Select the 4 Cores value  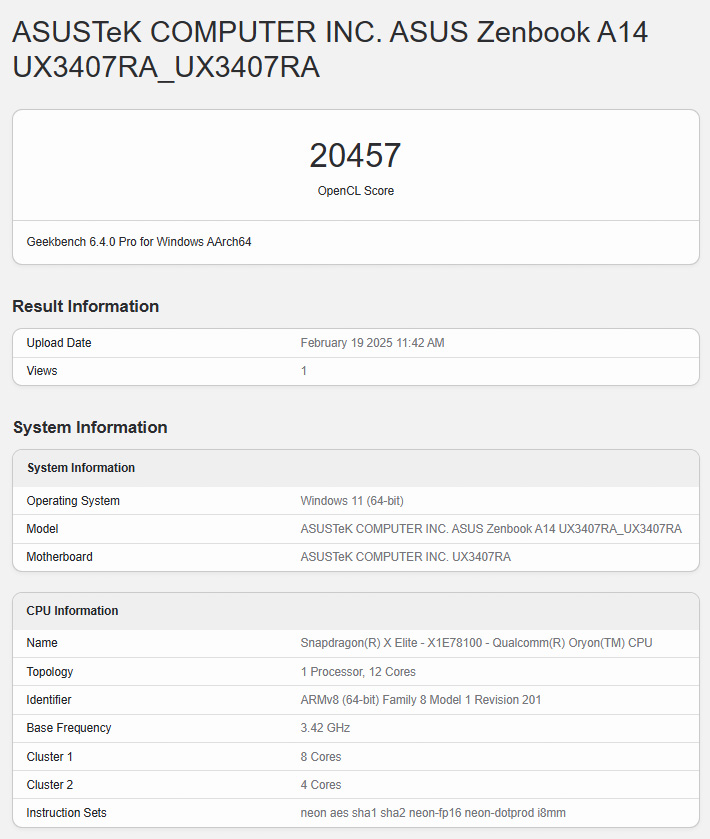click(321, 785)
